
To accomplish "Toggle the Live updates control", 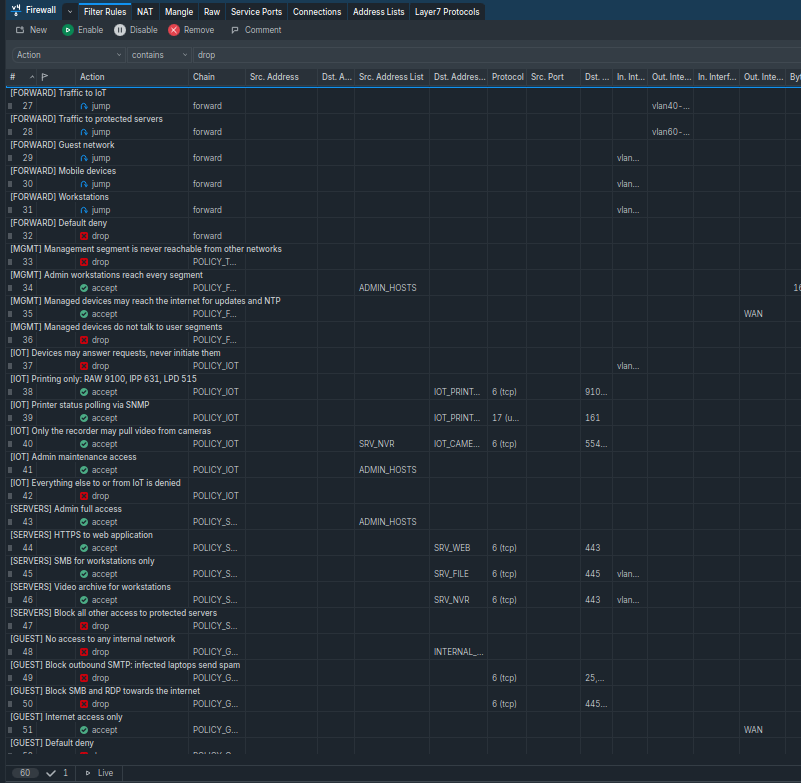I will (x=99, y=773).
